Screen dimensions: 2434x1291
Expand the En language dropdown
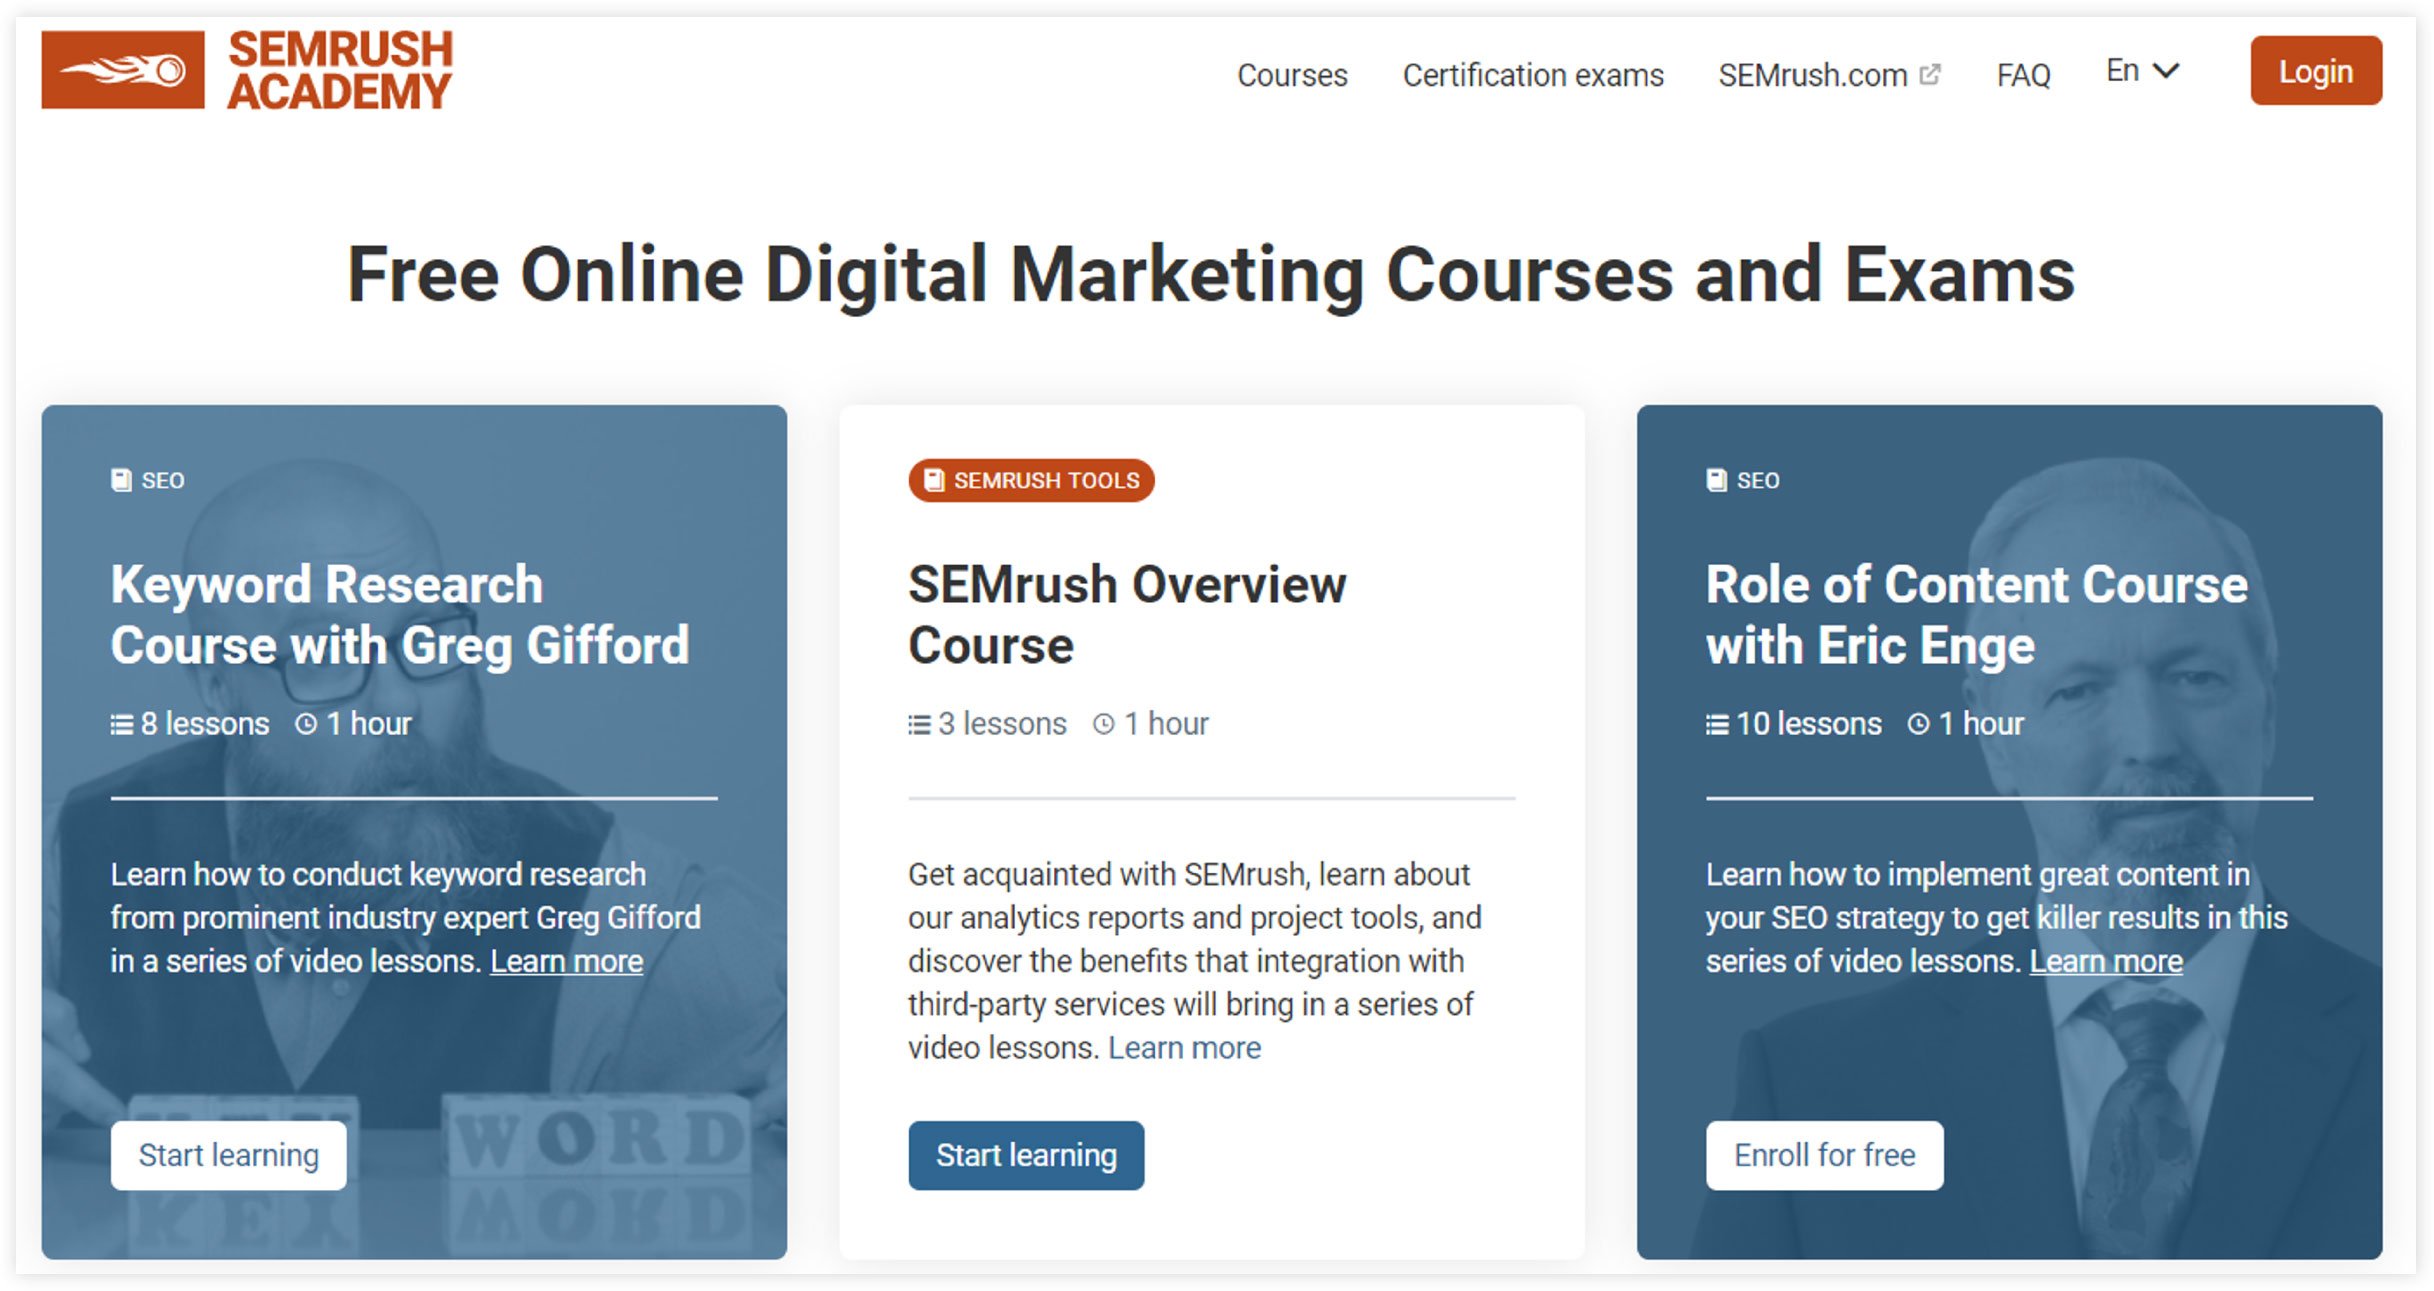[2142, 71]
